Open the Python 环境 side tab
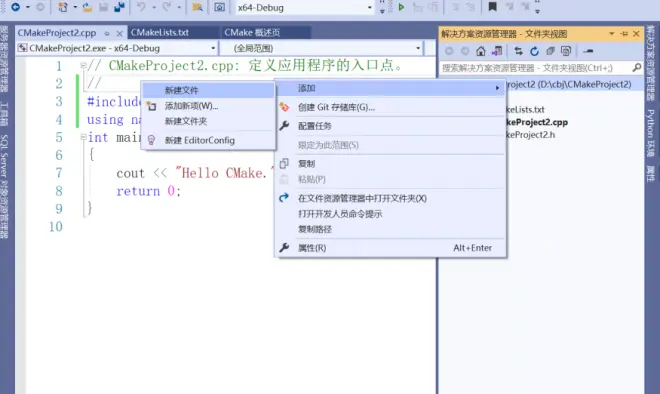 651,133
